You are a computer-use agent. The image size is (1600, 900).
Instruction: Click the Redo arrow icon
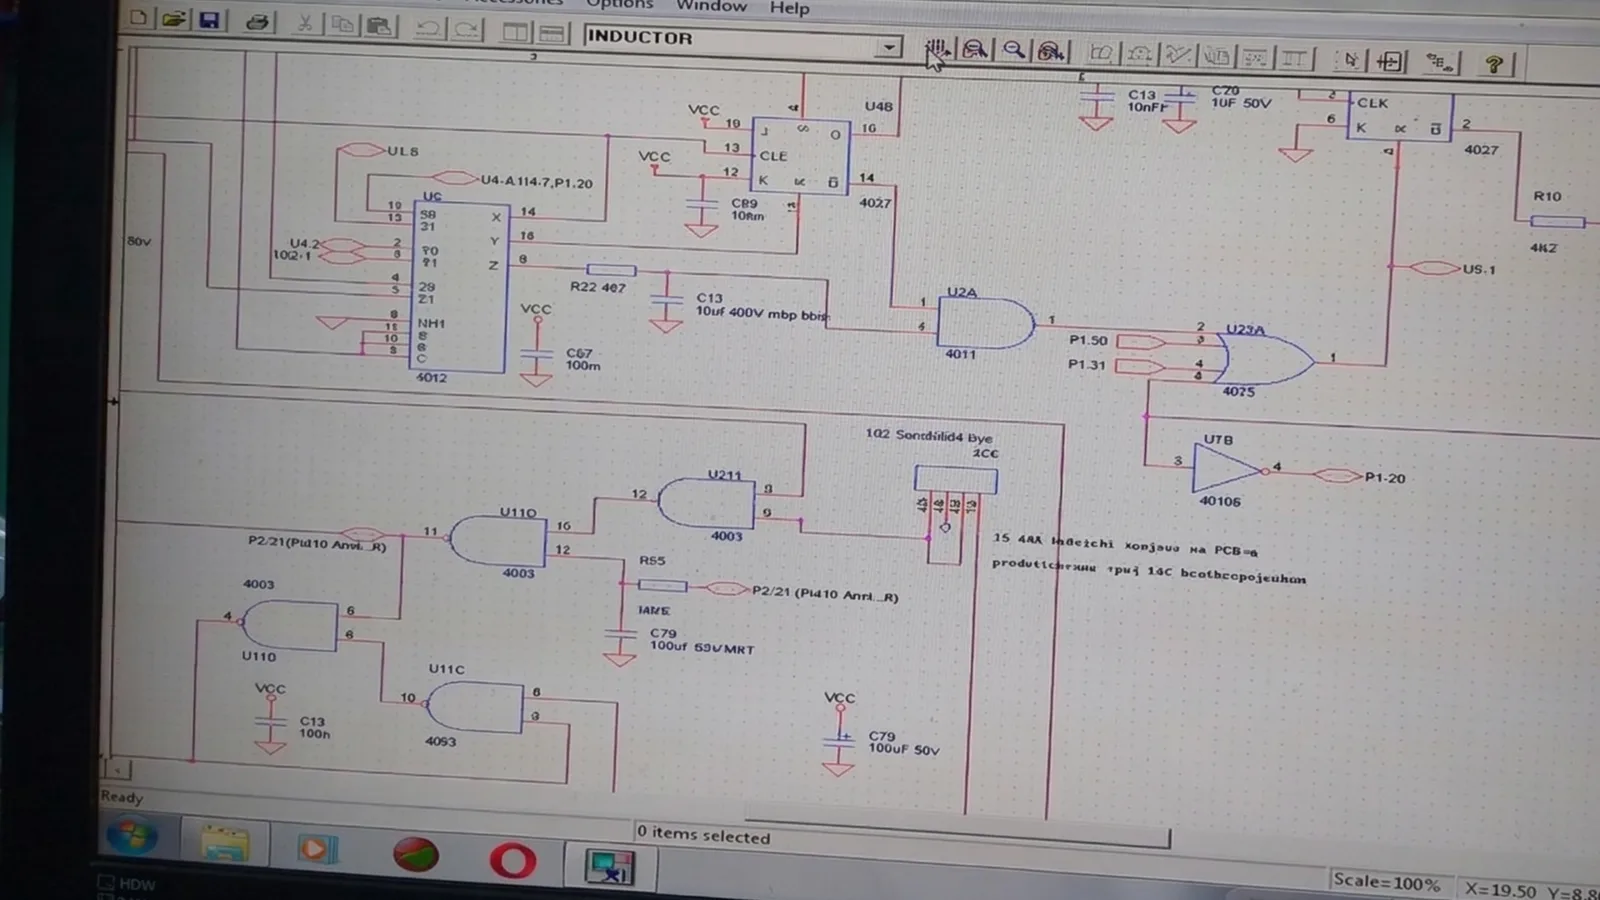(x=466, y=29)
